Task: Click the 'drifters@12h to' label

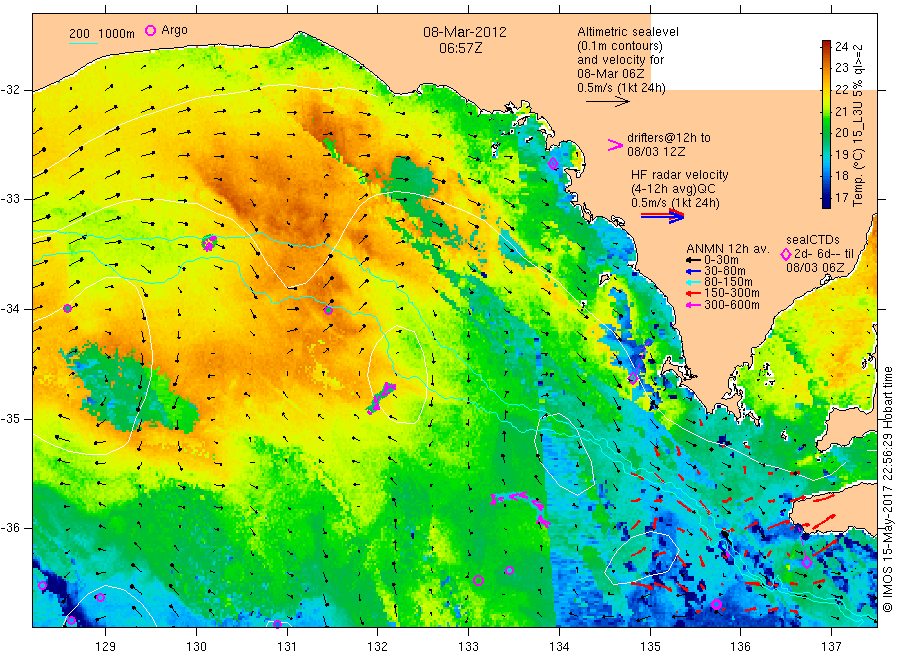Action: (x=669, y=138)
